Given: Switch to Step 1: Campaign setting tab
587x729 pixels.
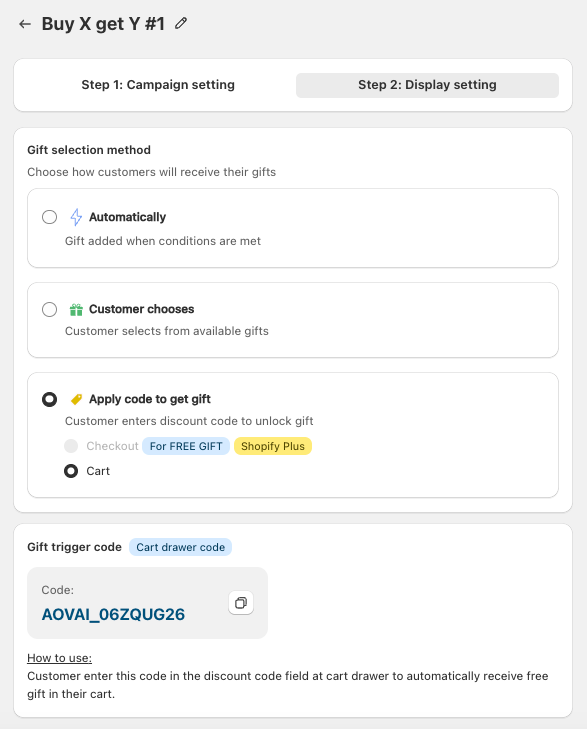Looking at the screenshot, I should 158,85.
